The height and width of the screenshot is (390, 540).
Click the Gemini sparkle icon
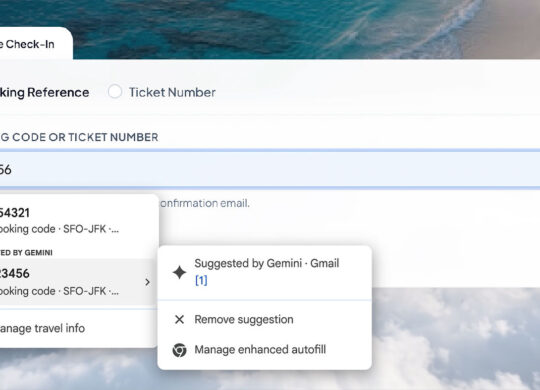tap(179, 272)
